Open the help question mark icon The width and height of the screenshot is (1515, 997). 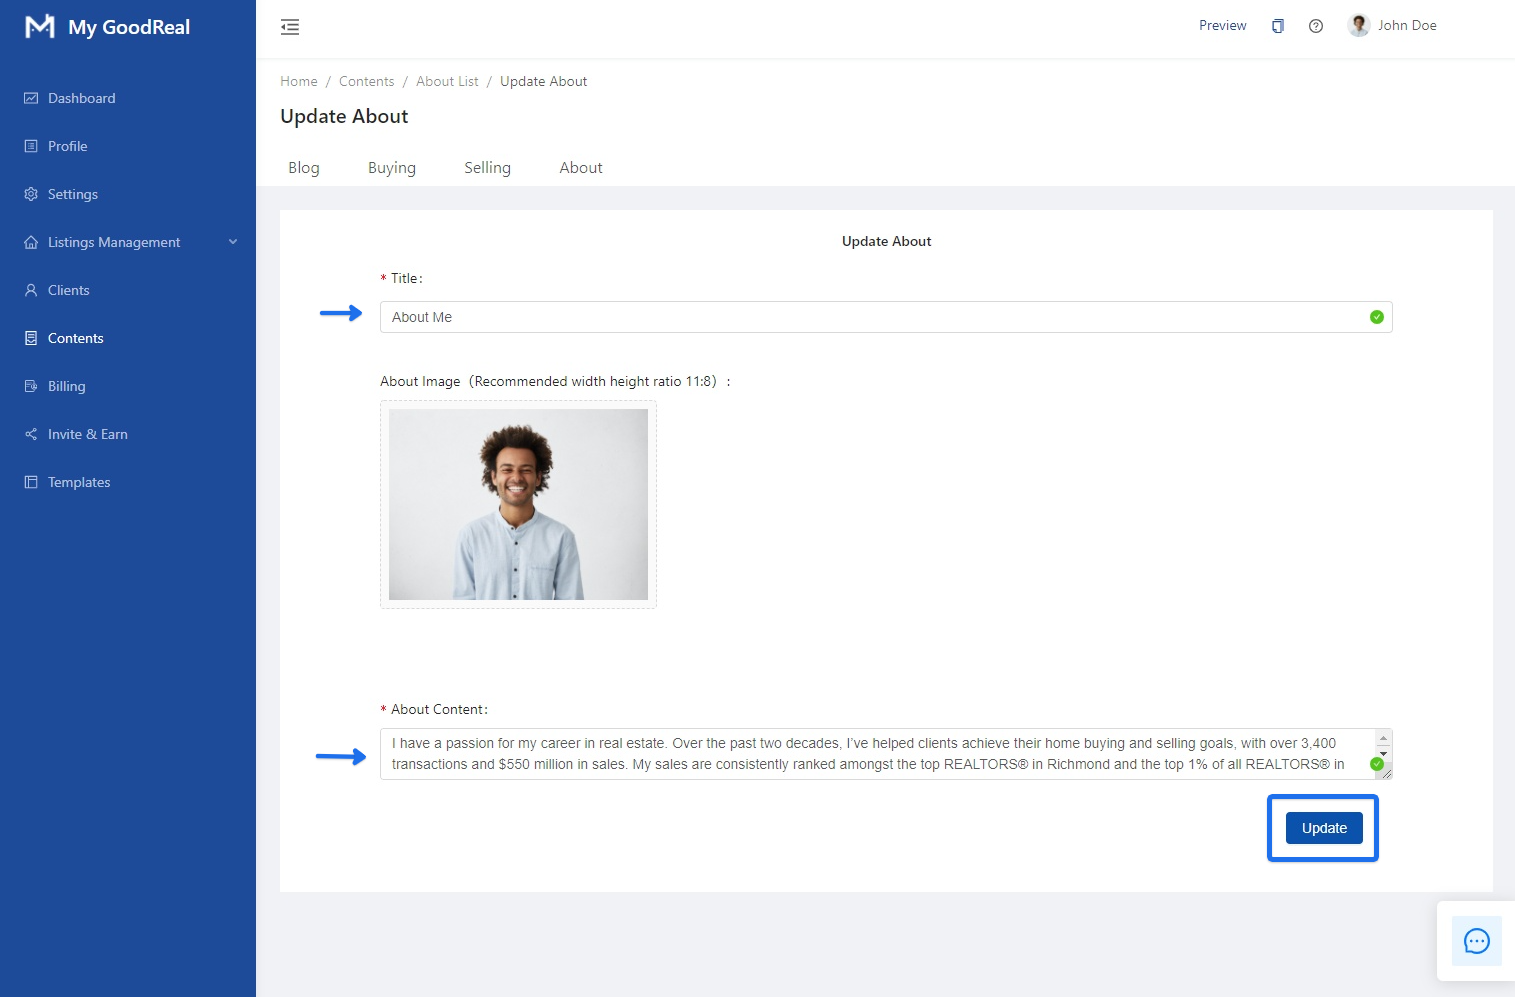(1315, 26)
